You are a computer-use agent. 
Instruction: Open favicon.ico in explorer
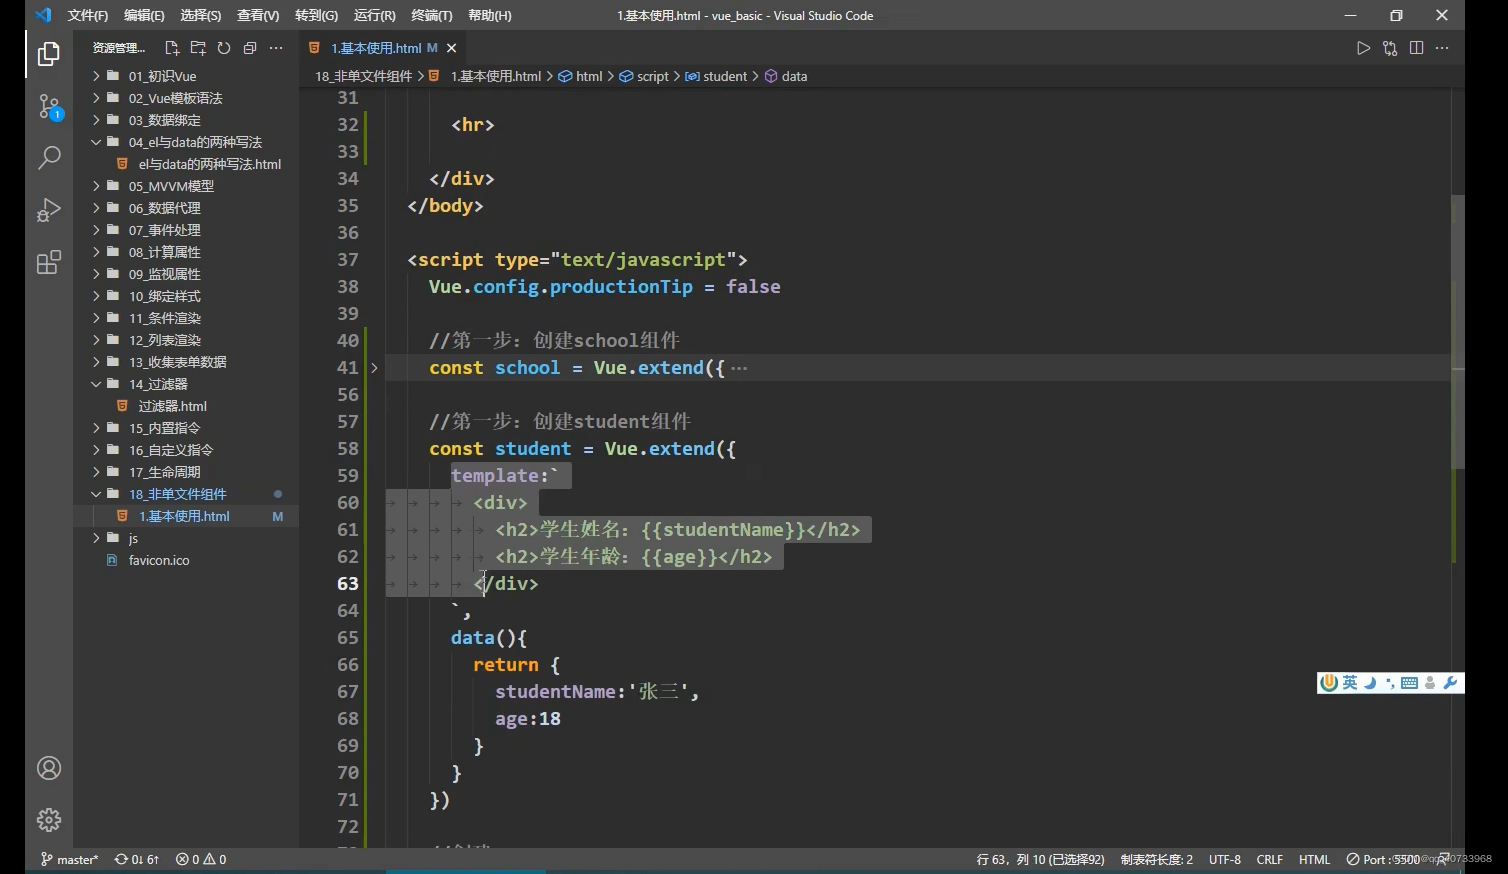pyautogui.click(x=186, y=560)
